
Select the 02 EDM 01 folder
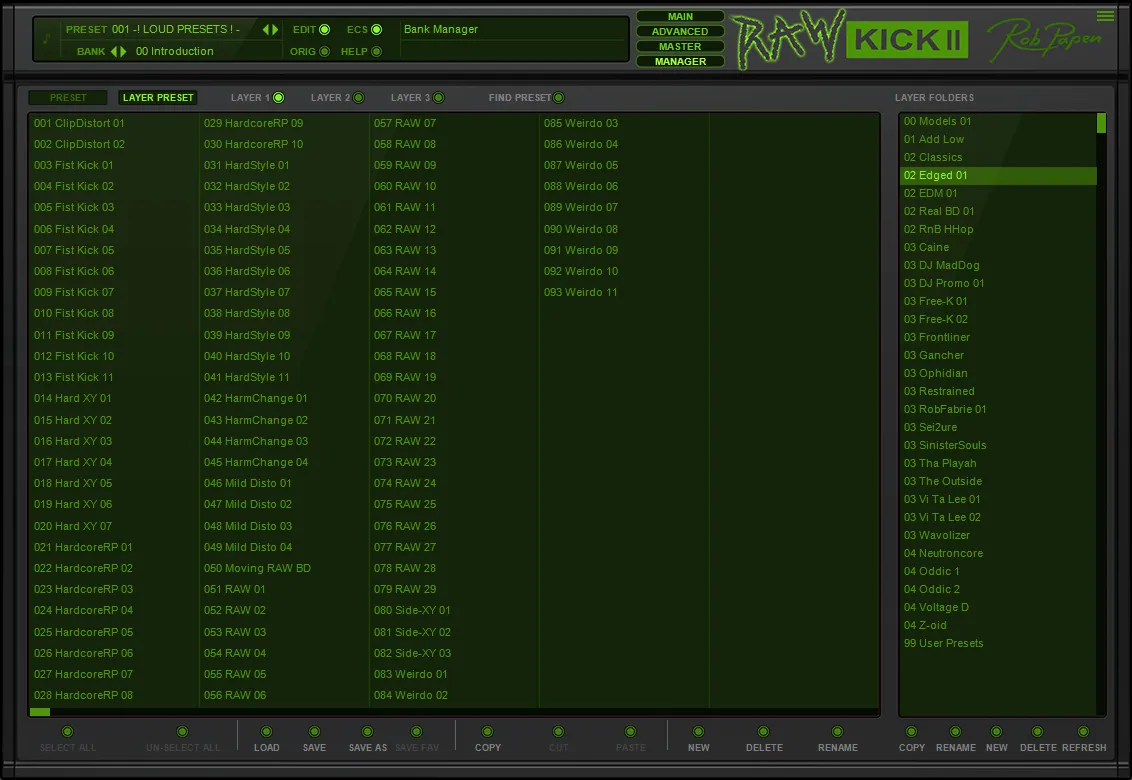tap(998, 194)
